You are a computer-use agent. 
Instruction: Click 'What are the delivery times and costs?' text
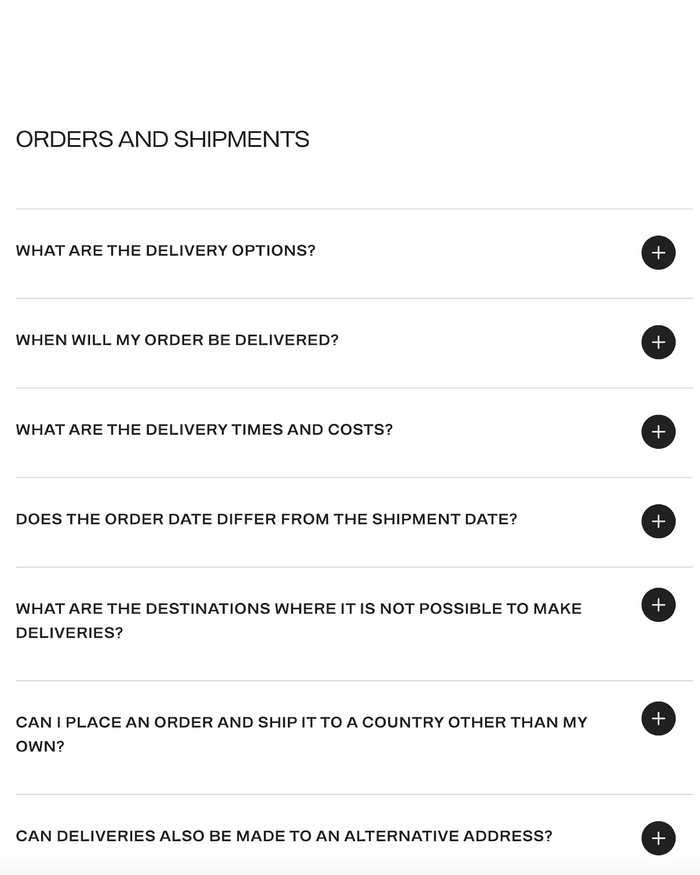(204, 430)
